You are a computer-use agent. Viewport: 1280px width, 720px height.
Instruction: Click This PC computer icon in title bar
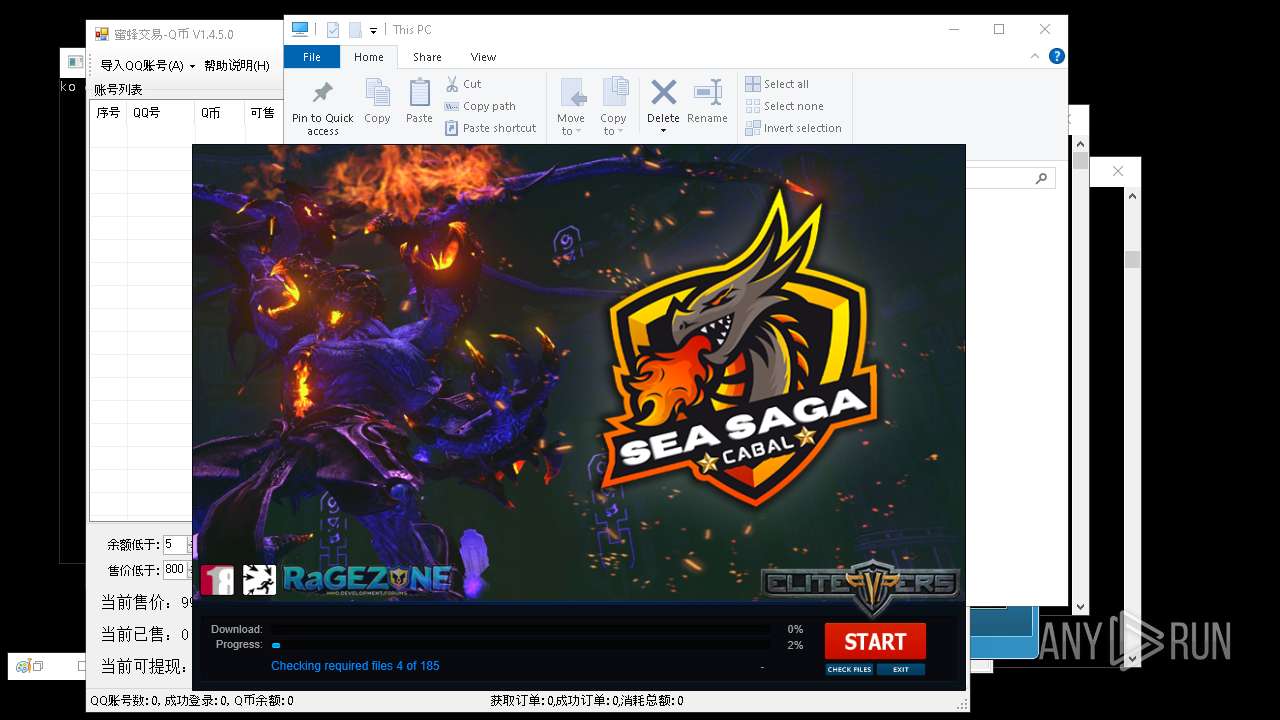click(299, 29)
